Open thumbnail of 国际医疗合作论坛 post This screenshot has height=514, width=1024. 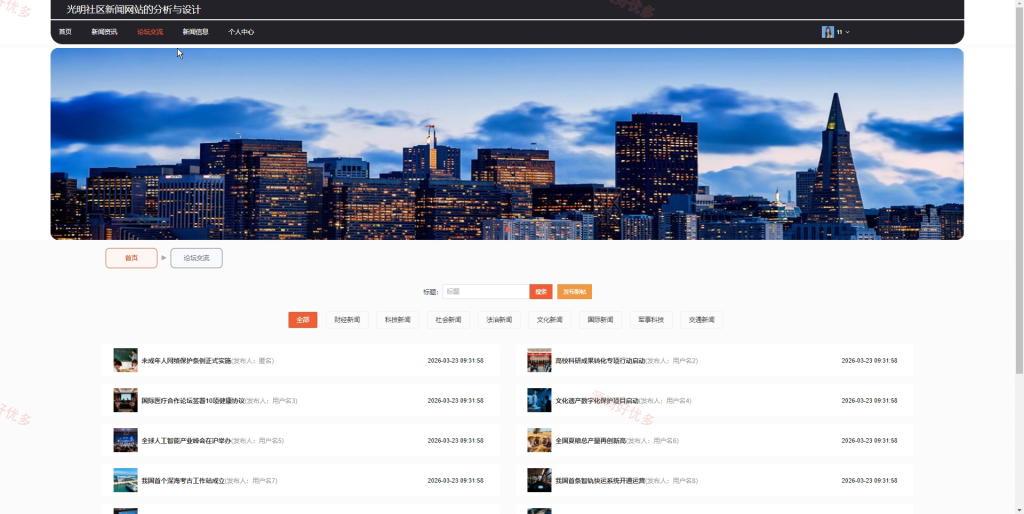(125, 400)
